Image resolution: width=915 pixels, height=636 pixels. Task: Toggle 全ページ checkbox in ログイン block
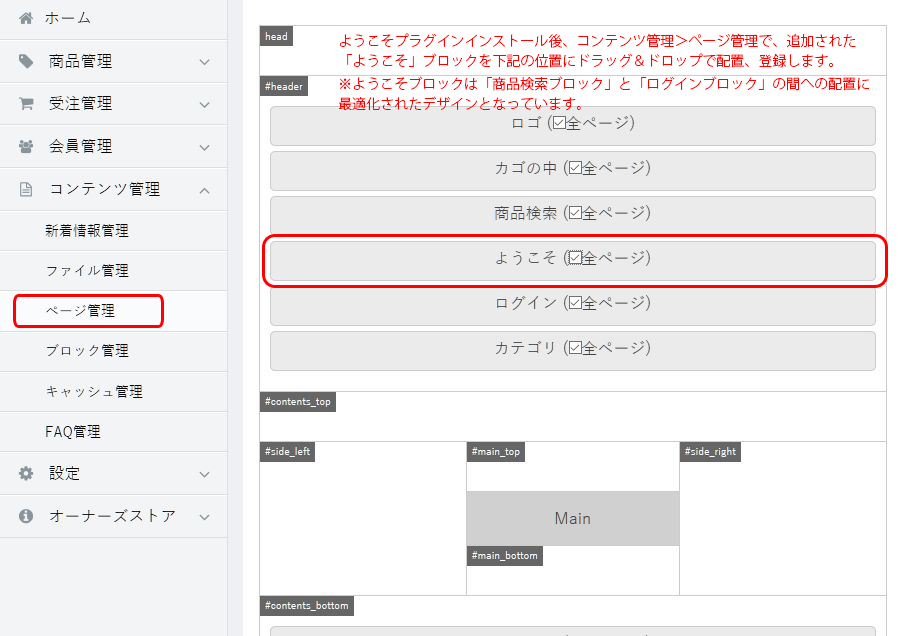tap(575, 303)
